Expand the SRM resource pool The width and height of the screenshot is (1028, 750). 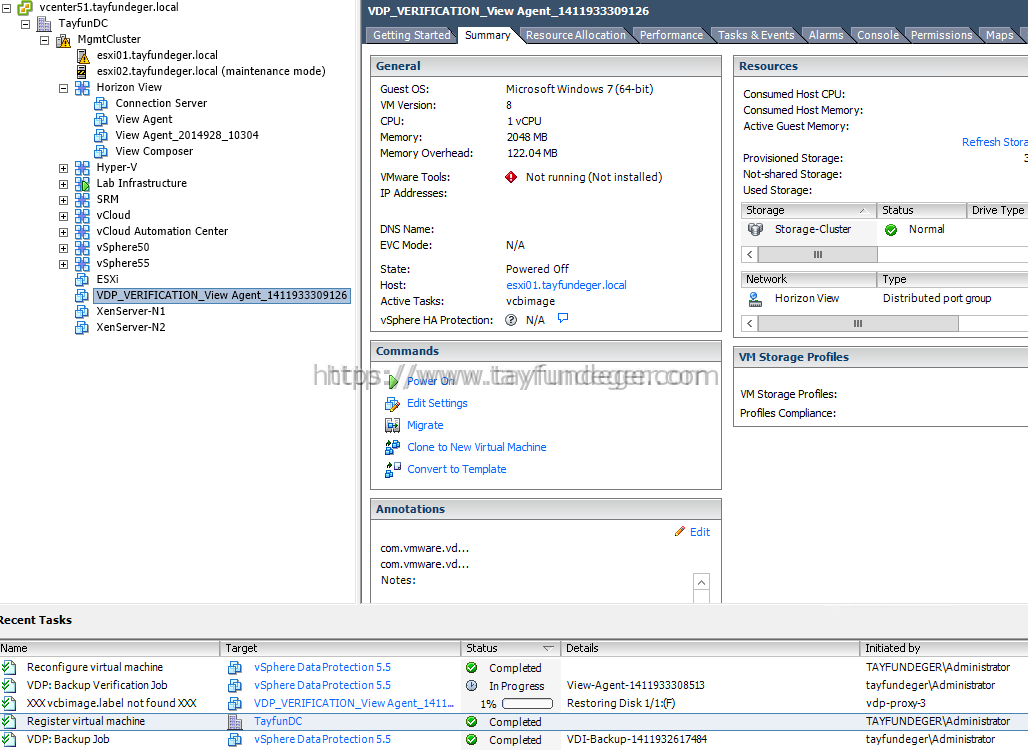(x=64, y=200)
